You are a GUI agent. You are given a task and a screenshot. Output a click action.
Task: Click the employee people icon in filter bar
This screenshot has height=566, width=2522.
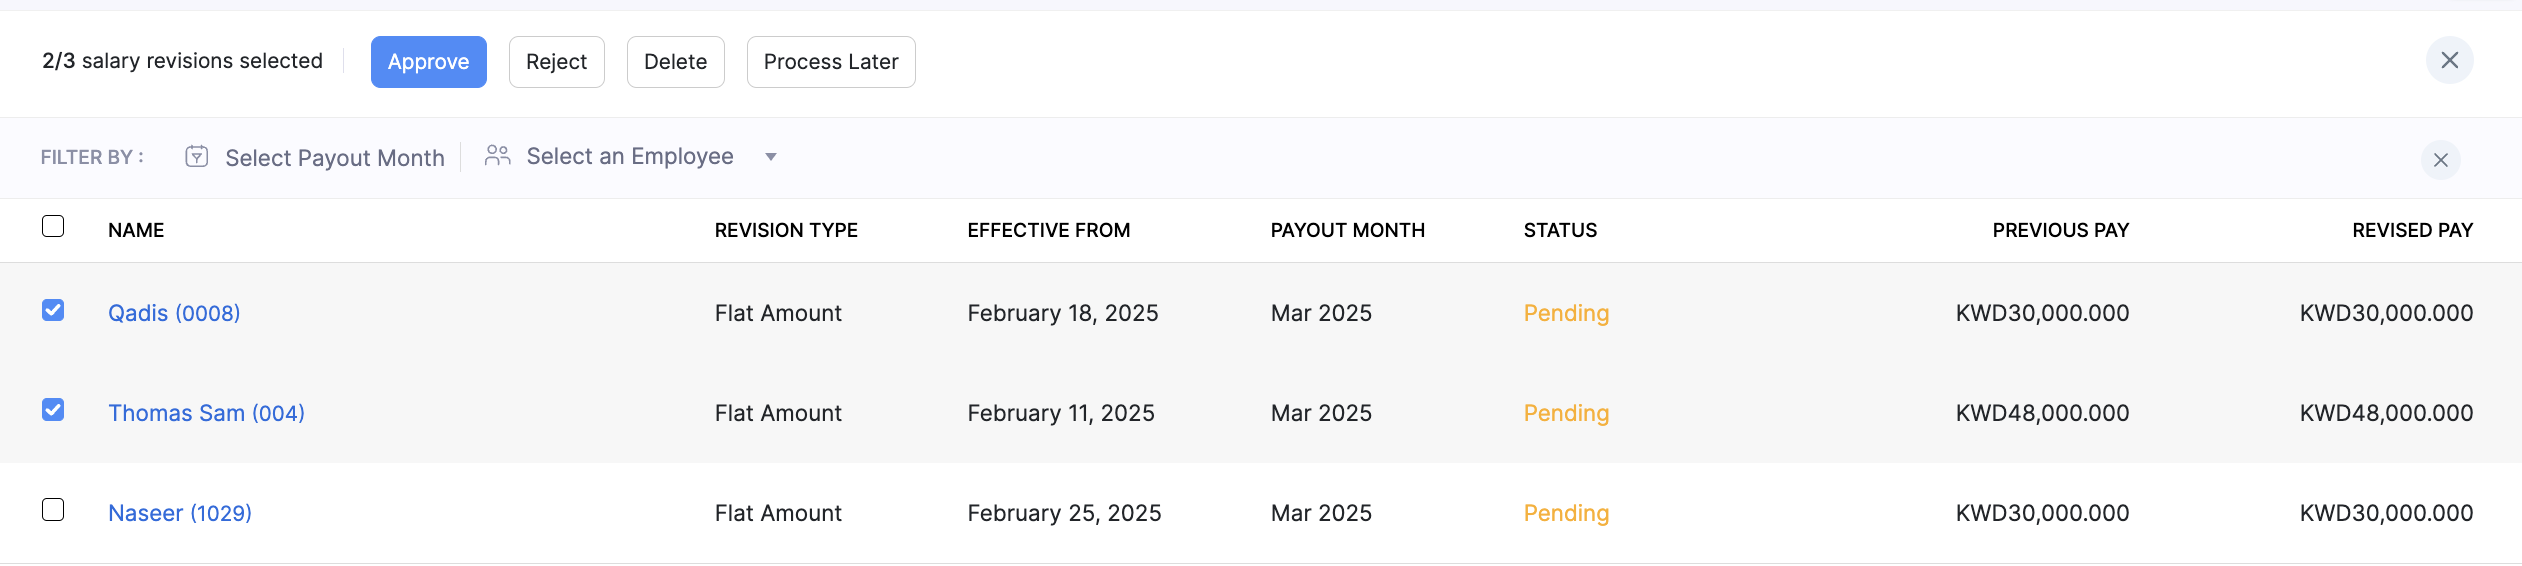coord(497,156)
